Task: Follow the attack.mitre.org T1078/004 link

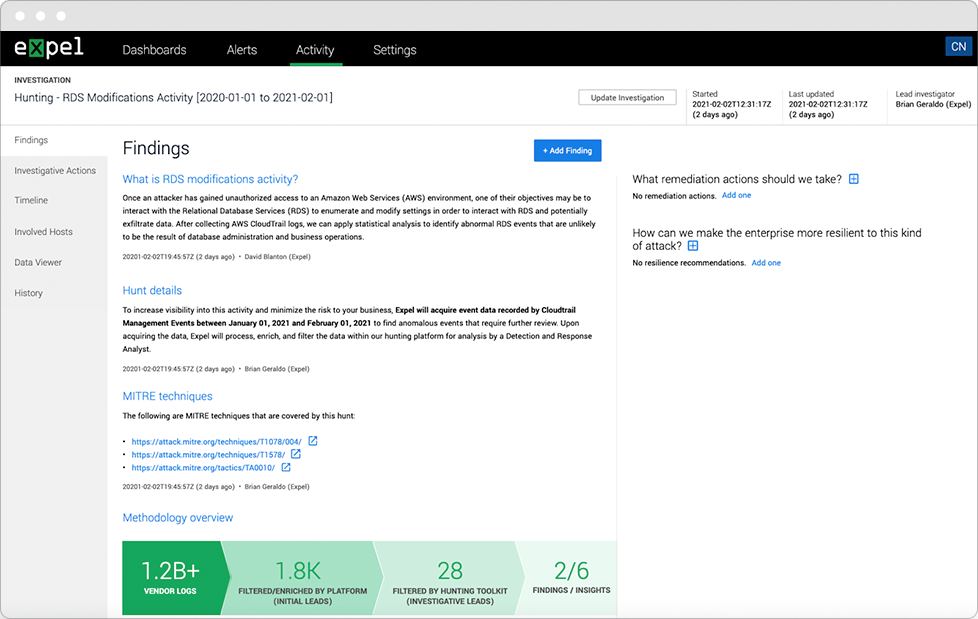Action: (x=216, y=442)
